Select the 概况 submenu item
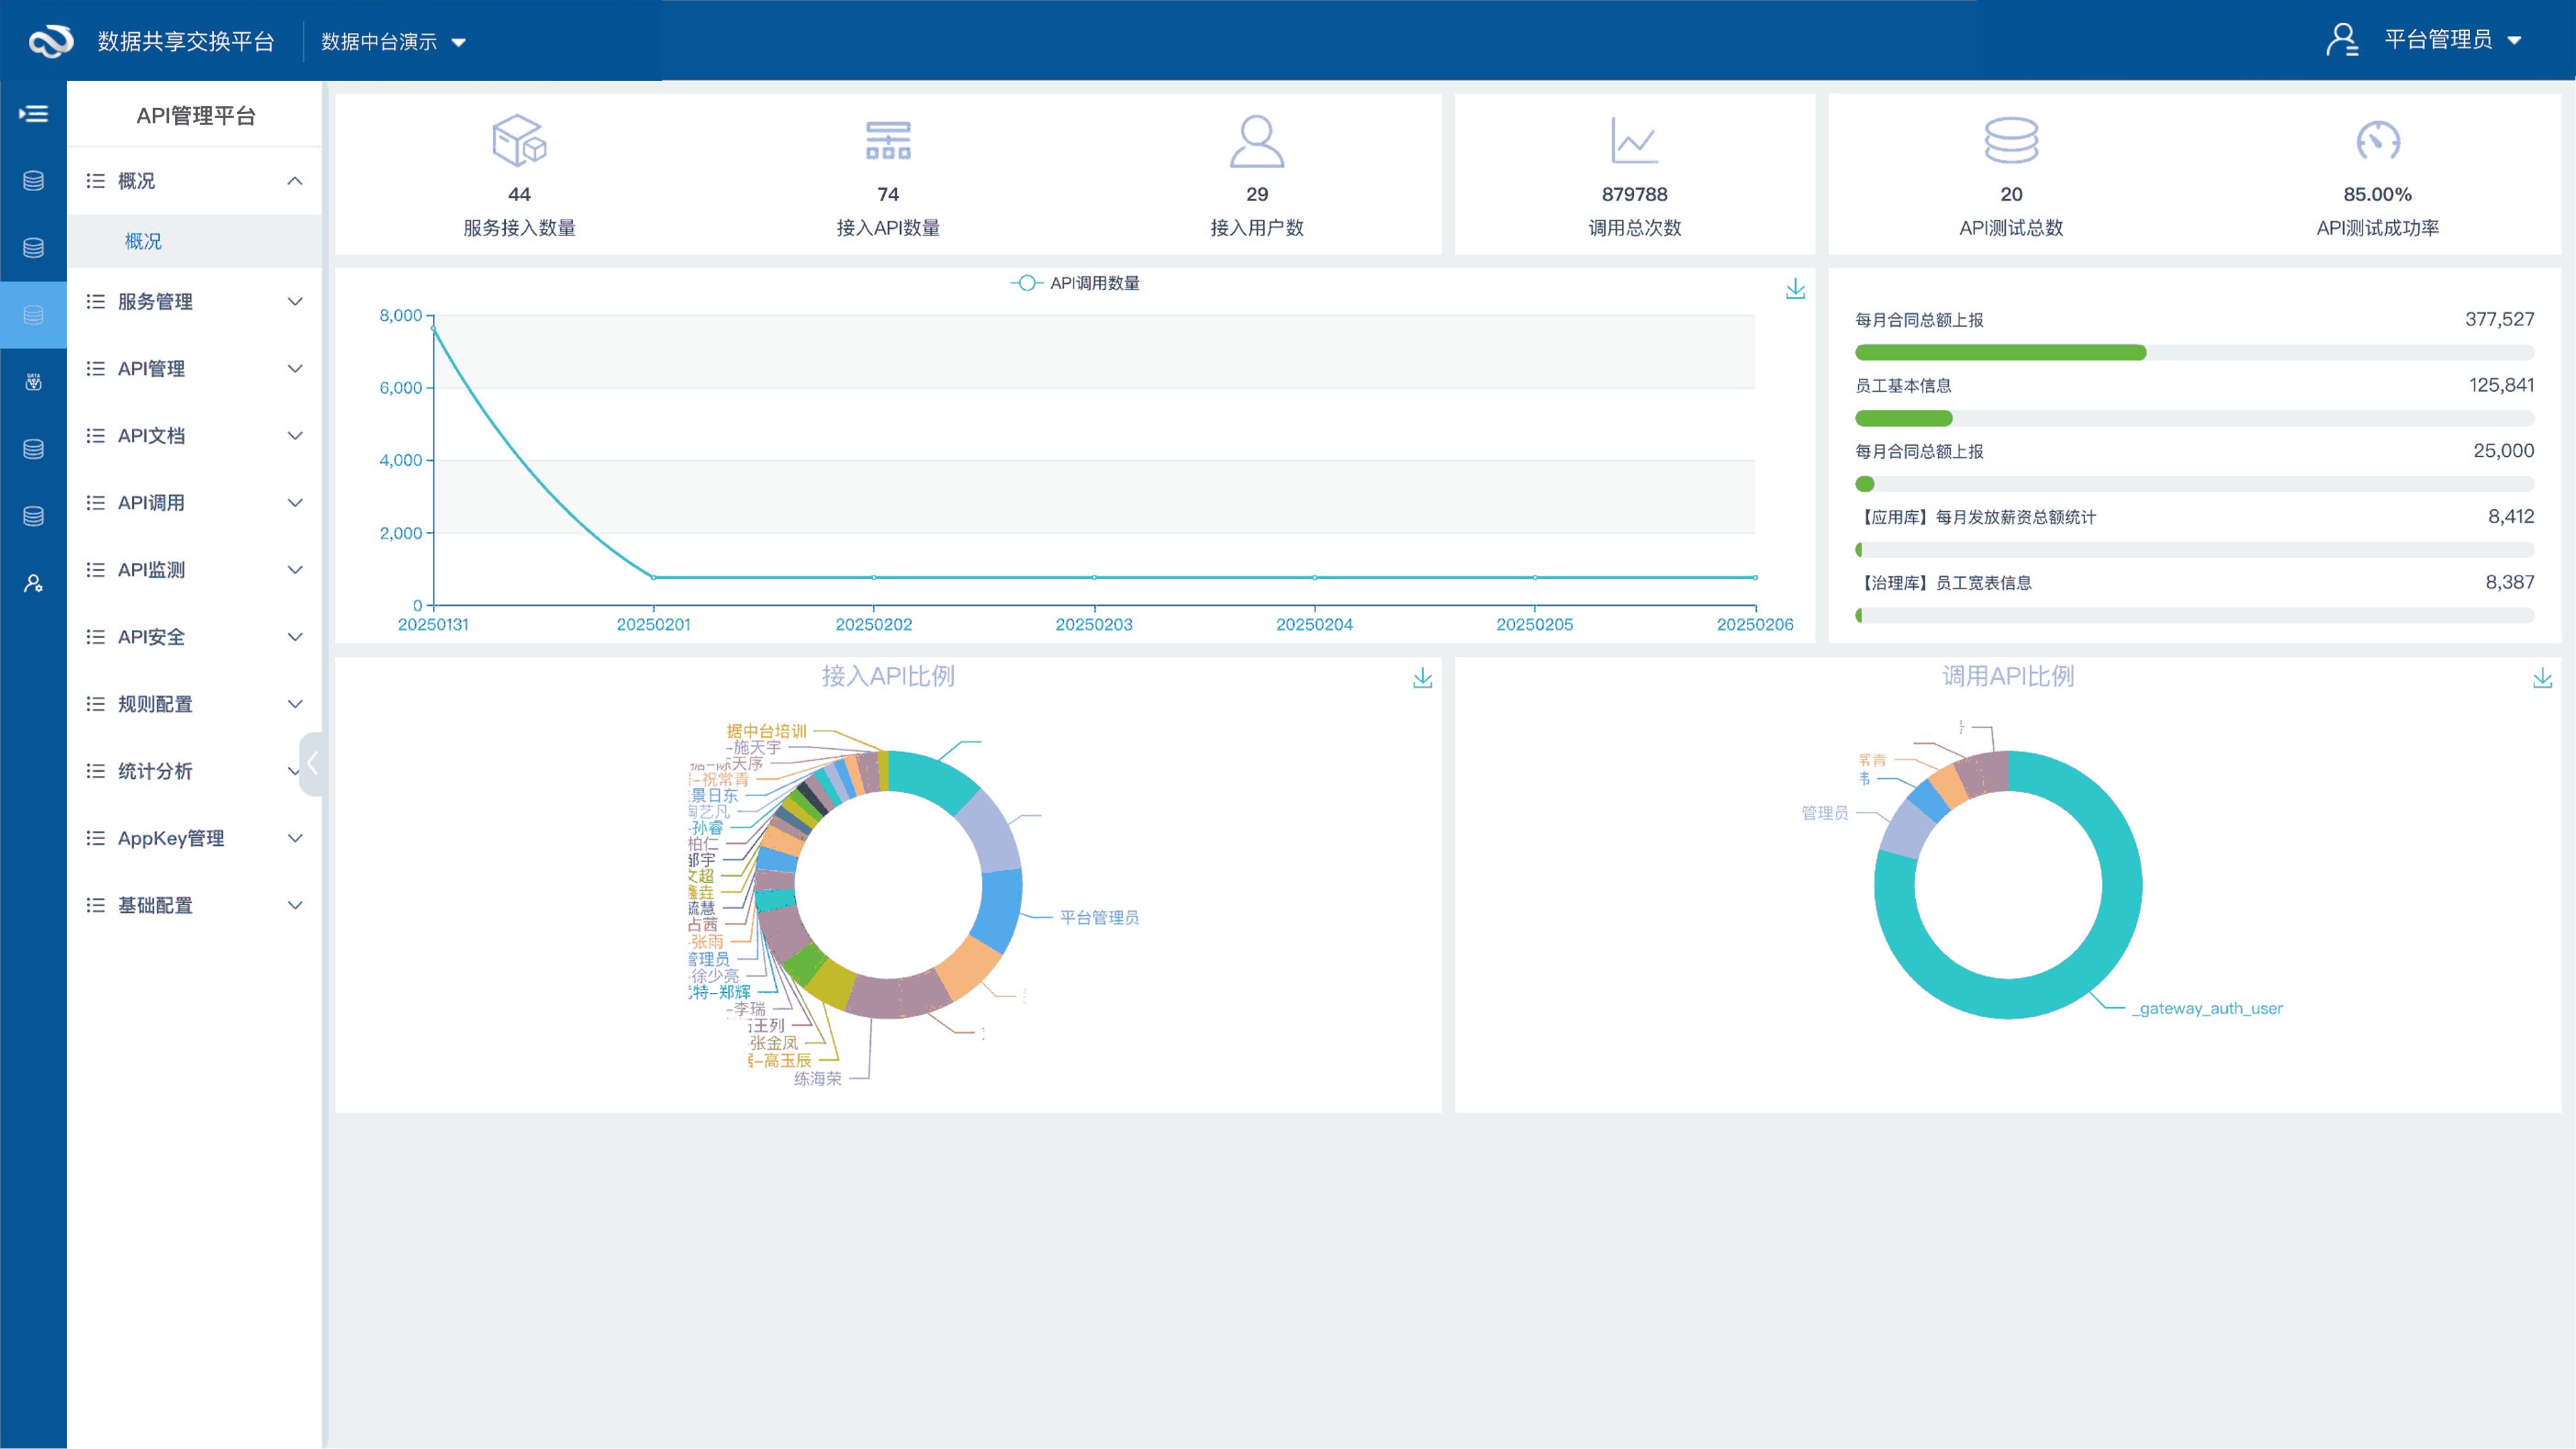This screenshot has height=1449, width=2576. (x=143, y=241)
